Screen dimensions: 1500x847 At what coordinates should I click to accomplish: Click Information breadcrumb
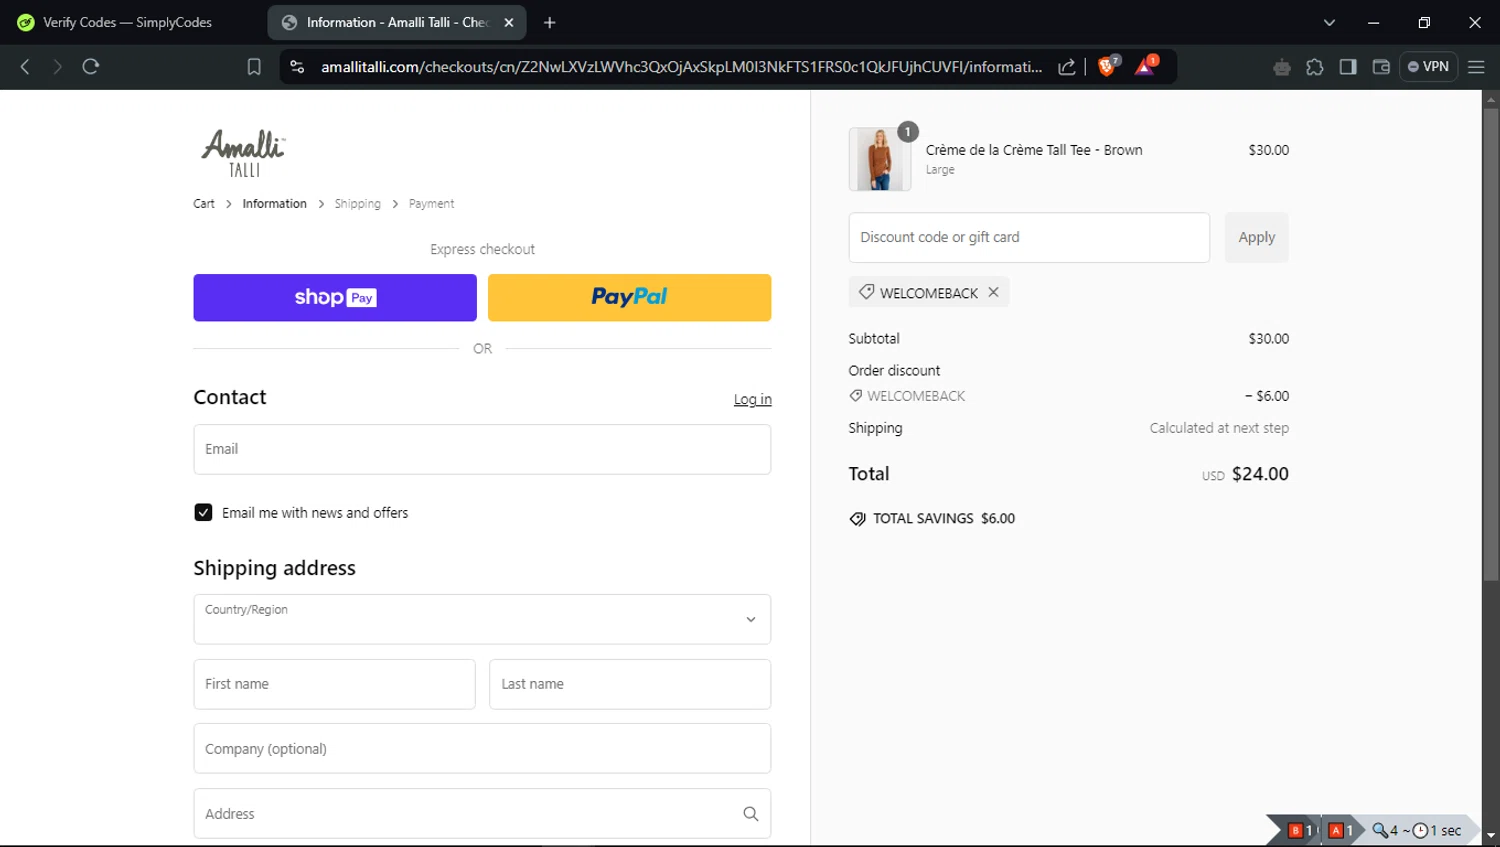274,203
